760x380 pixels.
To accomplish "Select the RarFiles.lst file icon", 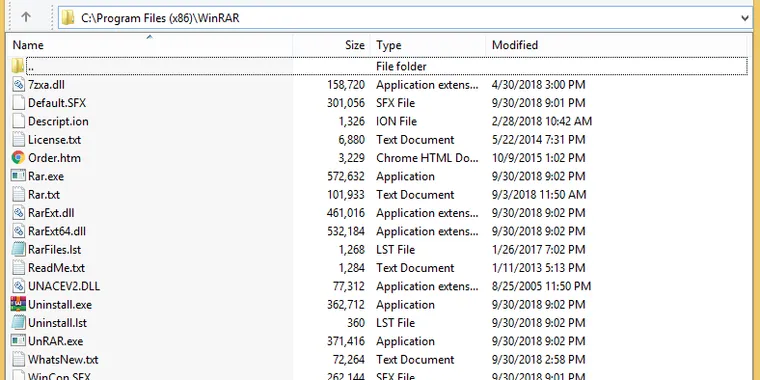I will click(x=18, y=250).
